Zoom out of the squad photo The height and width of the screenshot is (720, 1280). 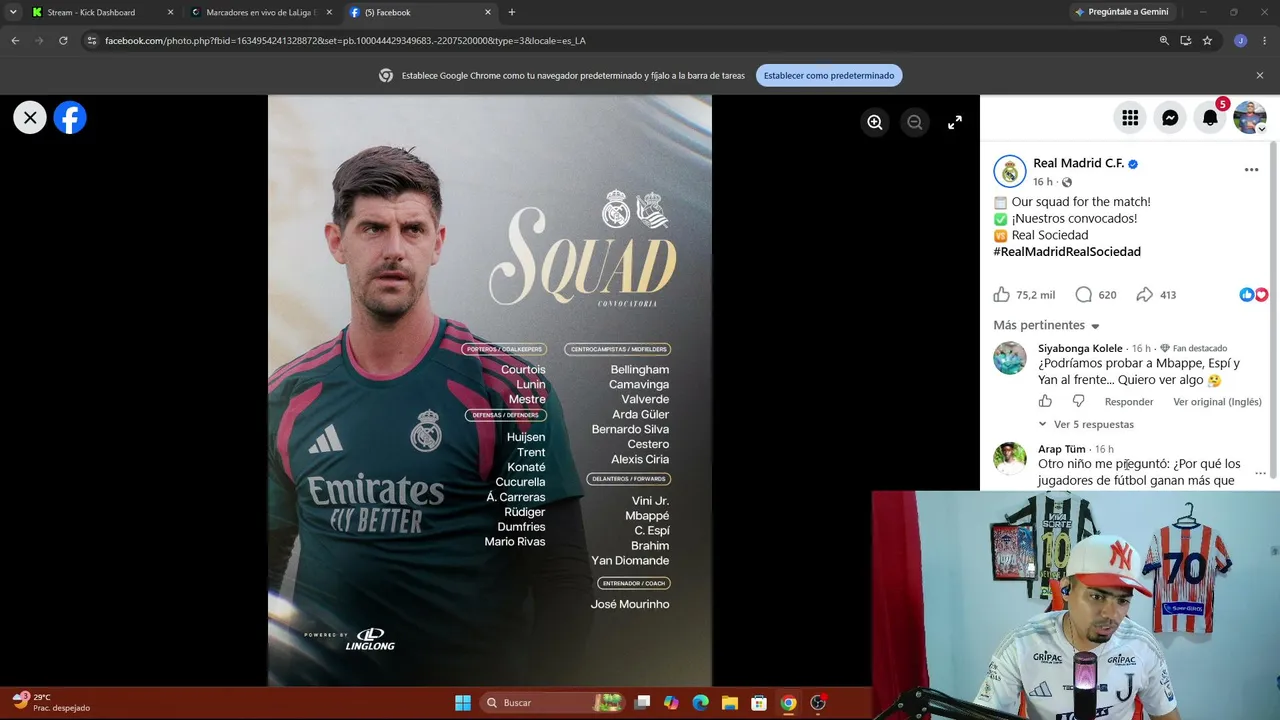(914, 122)
